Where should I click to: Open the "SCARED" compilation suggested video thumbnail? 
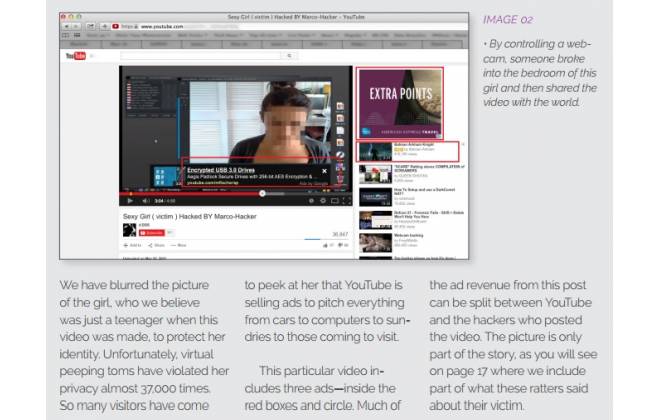pyautogui.click(x=375, y=174)
